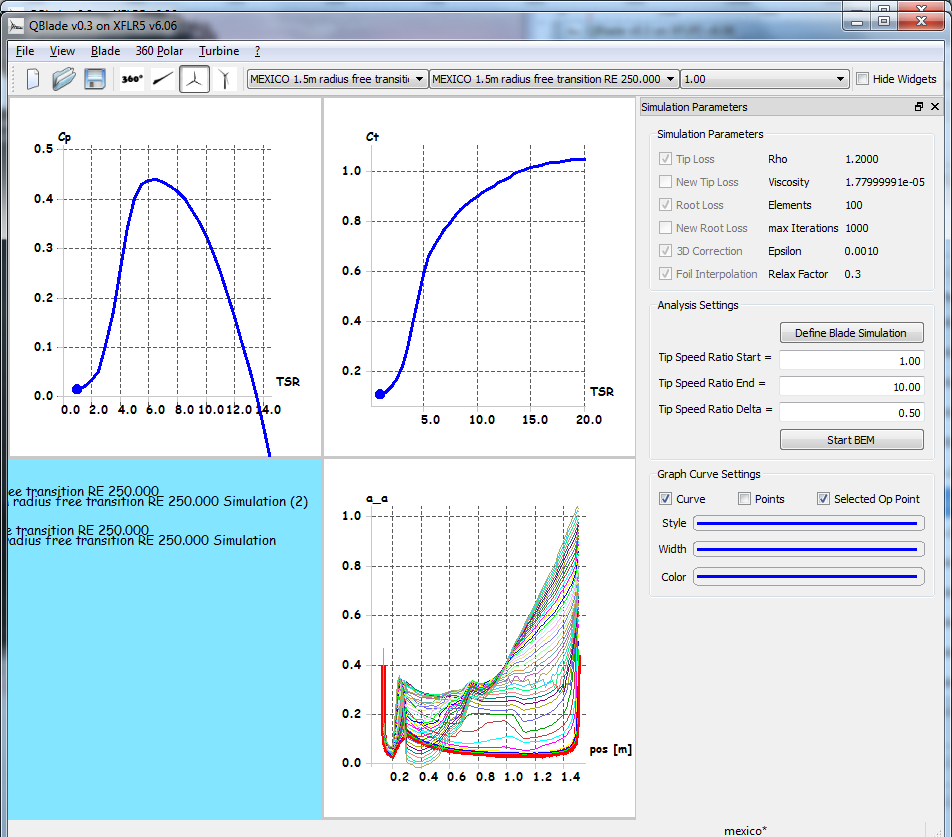Expand the MEXICO 1.5m radius blade dropdown
Viewport: 952px width, 837px height.
[x=337, y=79]
